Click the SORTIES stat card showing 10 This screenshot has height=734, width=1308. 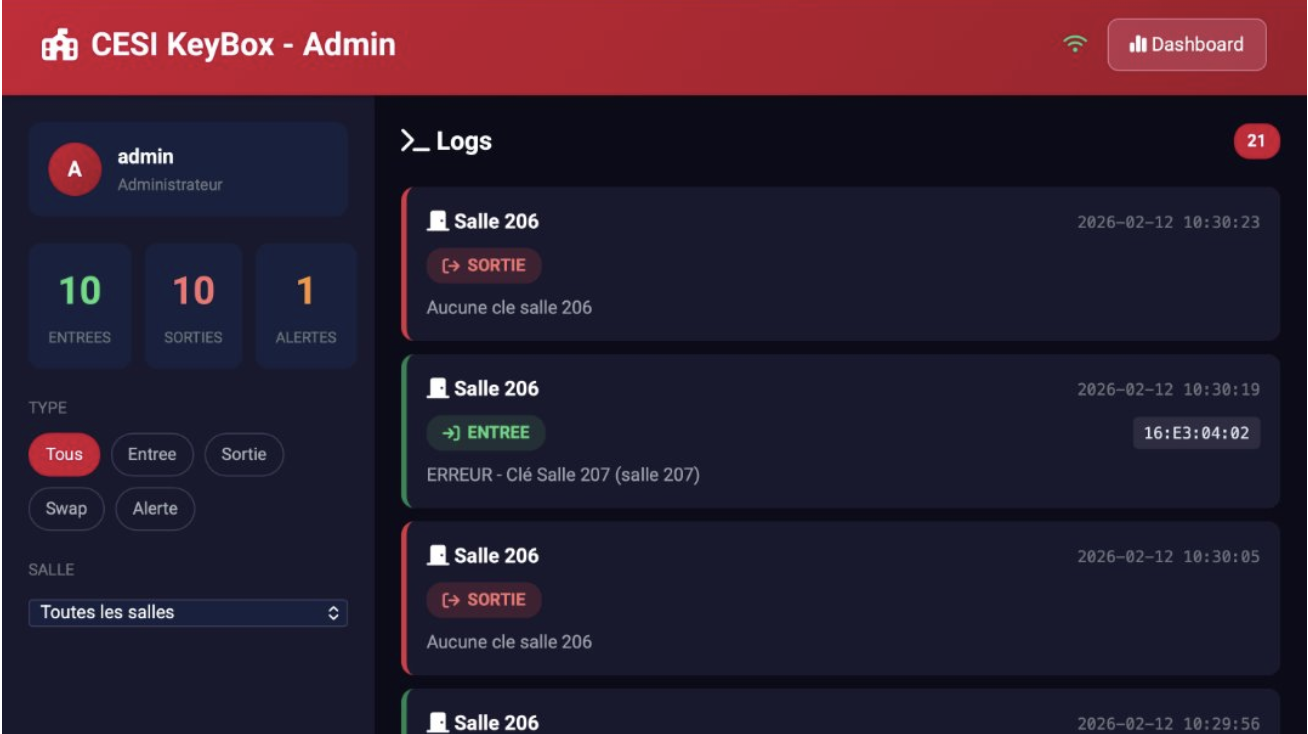[193, 306]
